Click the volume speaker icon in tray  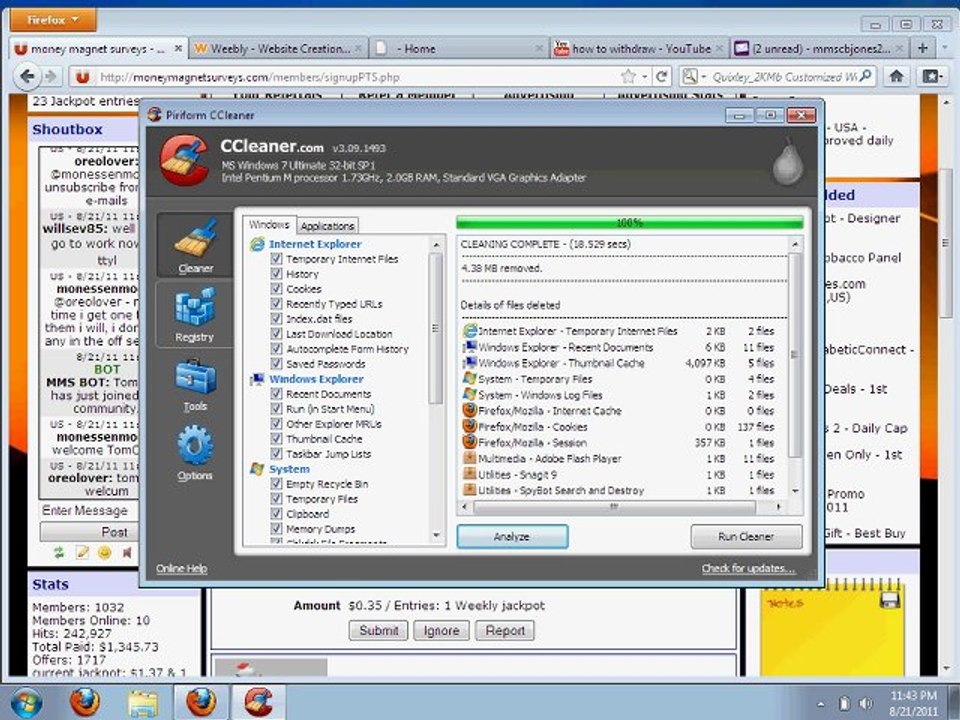click(x=866, y=703)
